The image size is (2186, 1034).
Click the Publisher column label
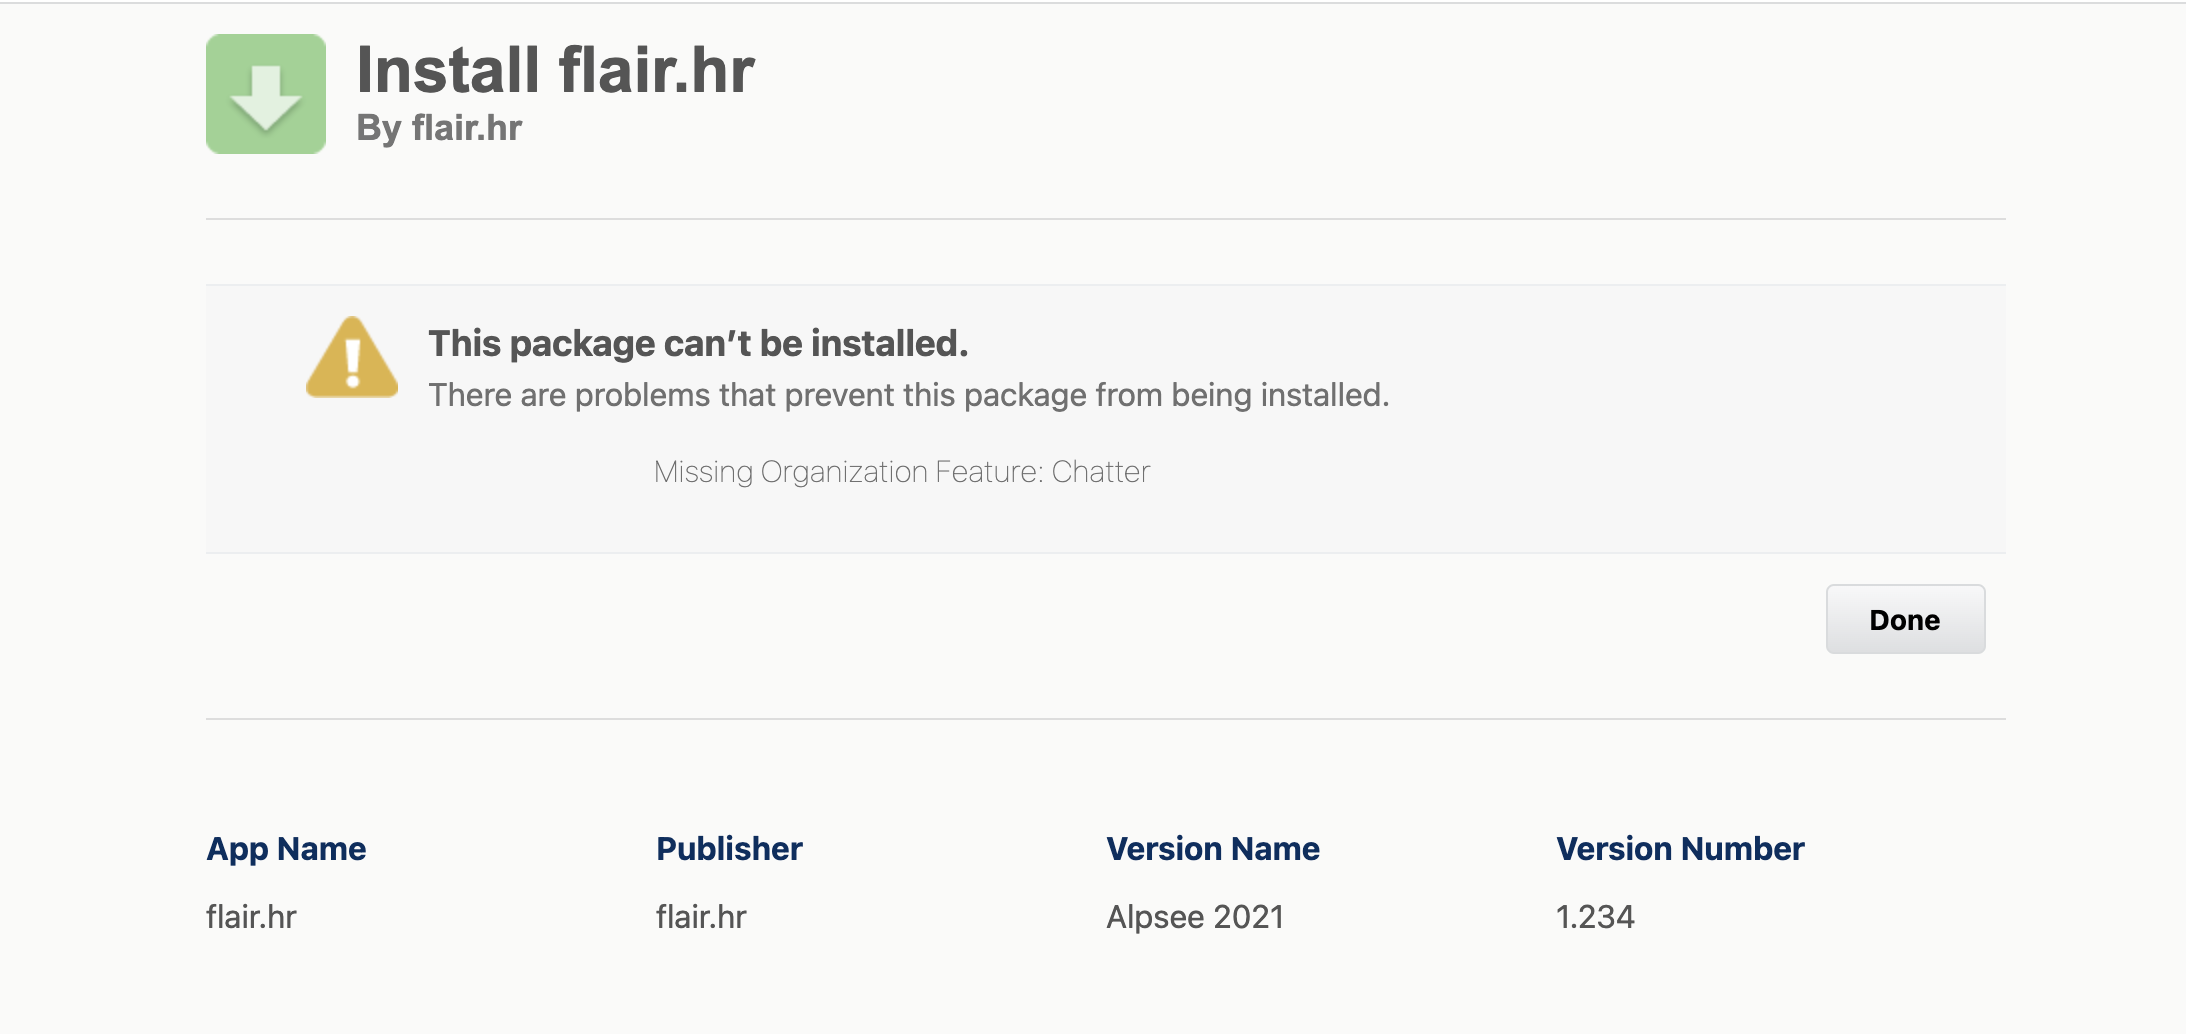[x=729, y=848]
